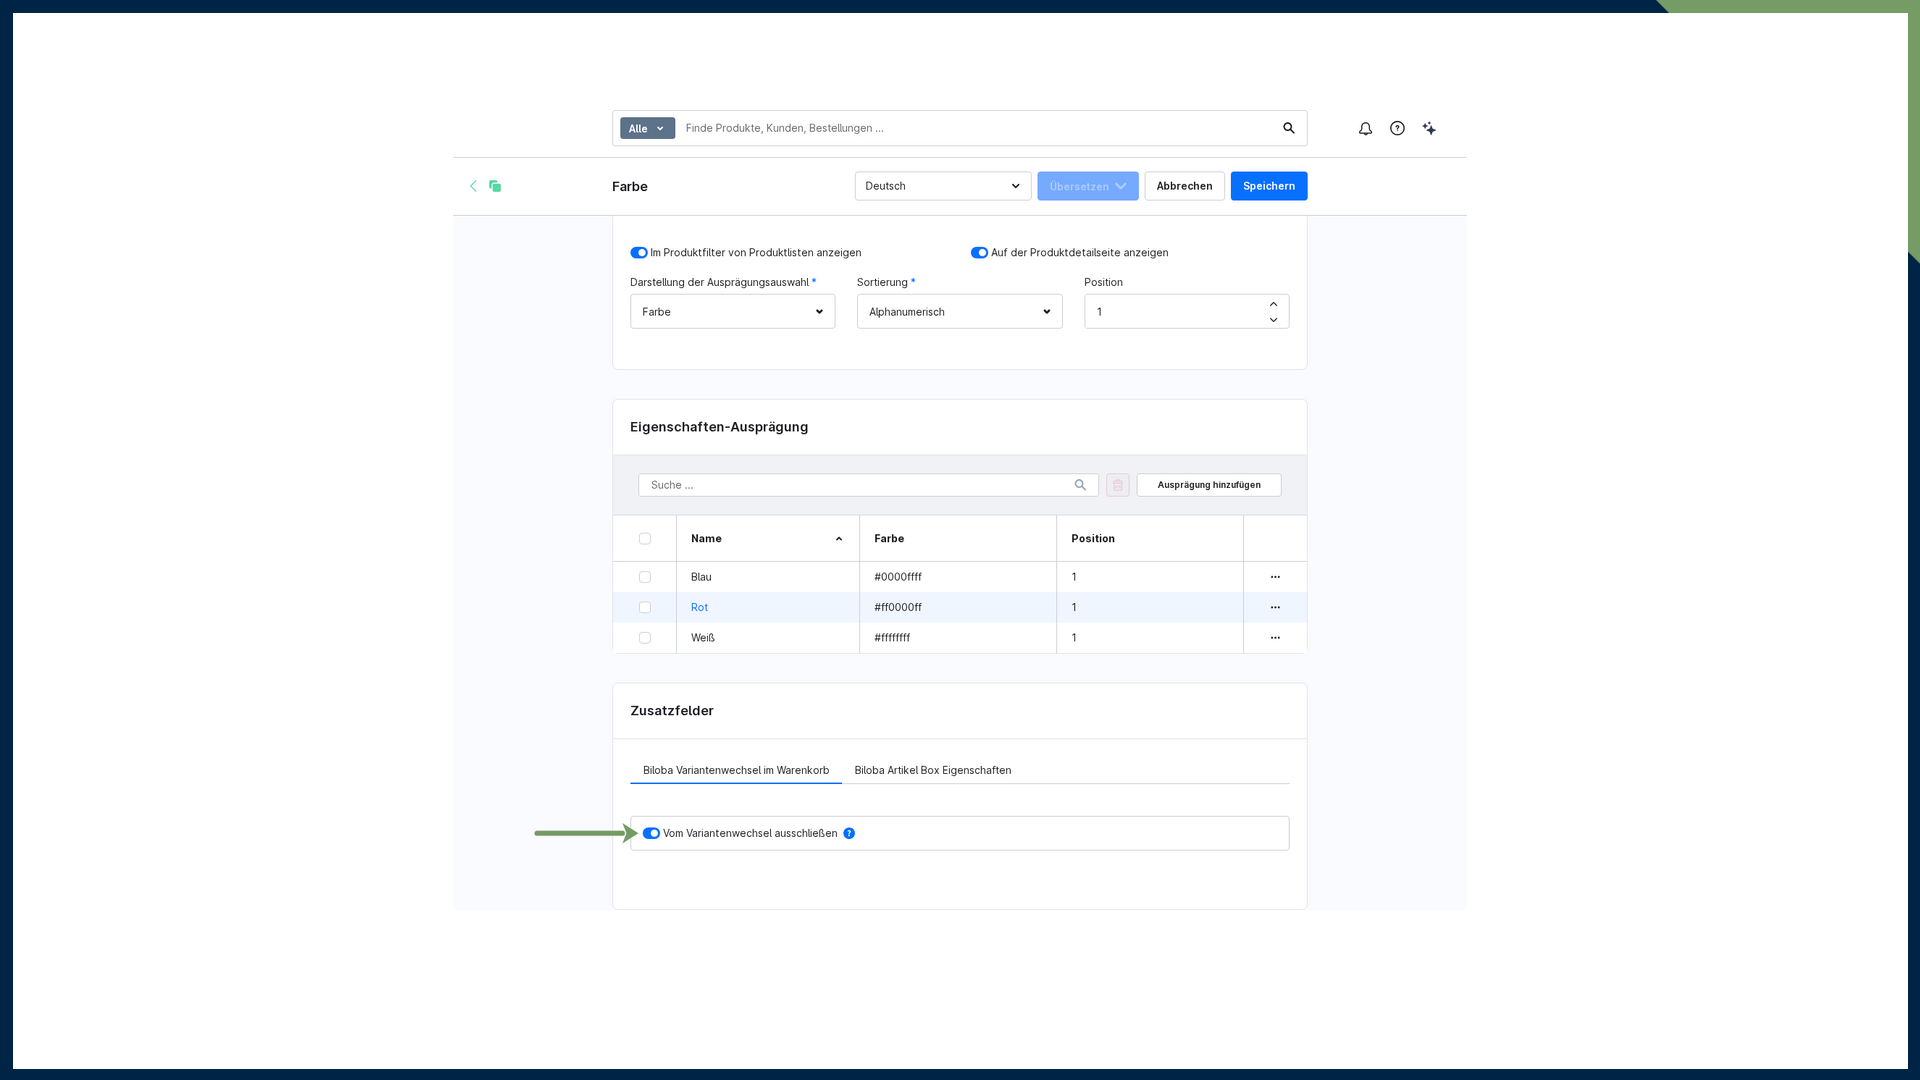Click sort arrow in Name column header
Image resolution: width=1920 pixels, height=1080 pixels.
point(839,539)
